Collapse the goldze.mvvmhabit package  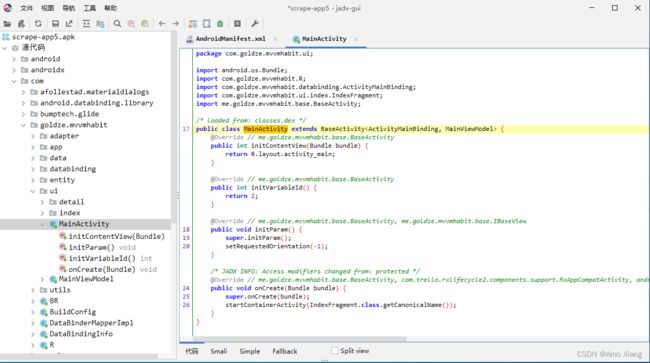[24, 125]
